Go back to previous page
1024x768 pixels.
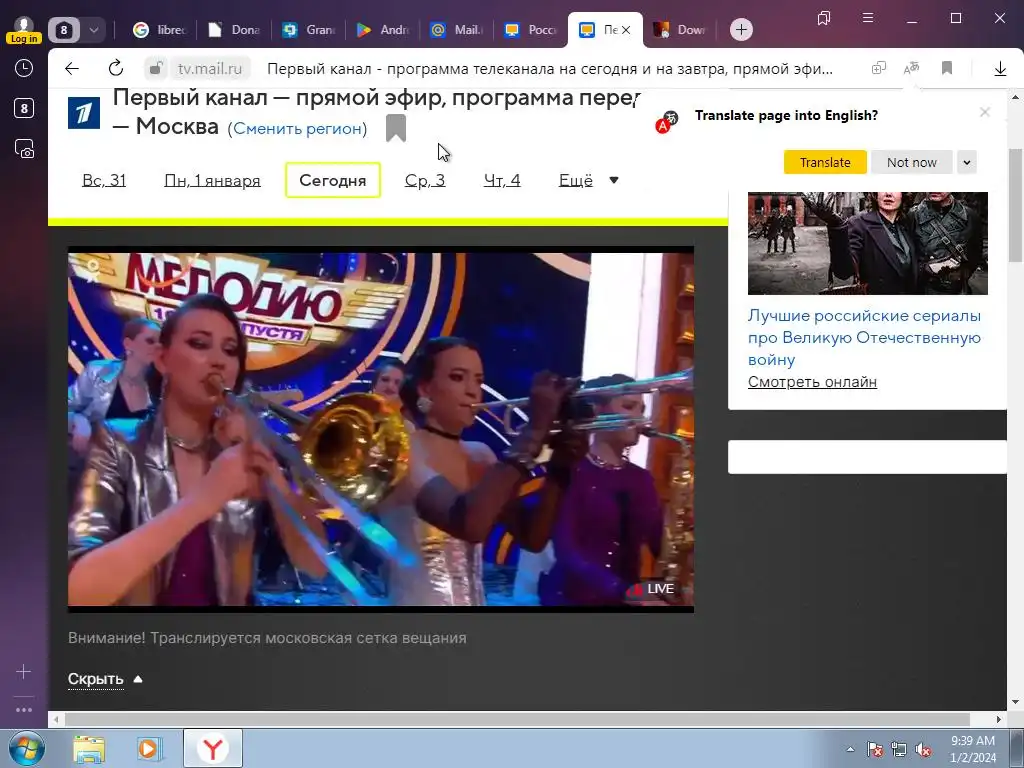tap(72, 69)
